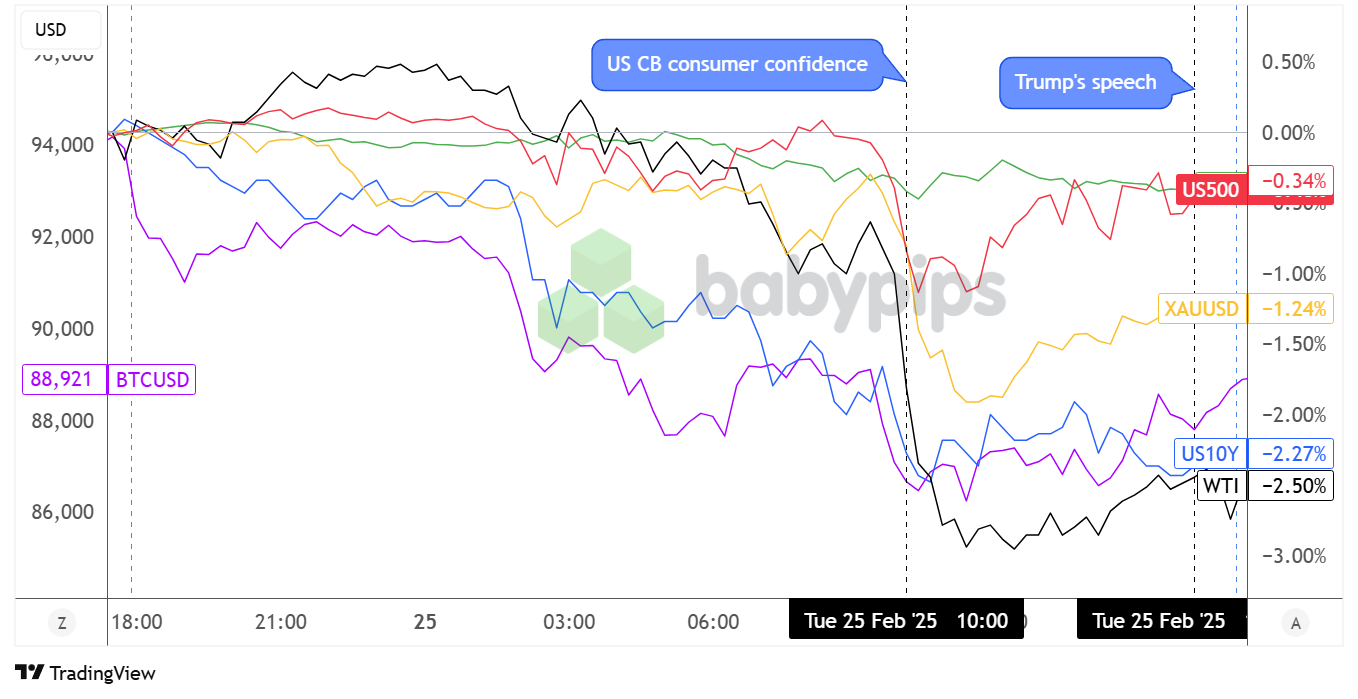This screenshot has width=1358, height=699.
Task: Click the Trump's speech callout
Action: tap(1085, 82)
